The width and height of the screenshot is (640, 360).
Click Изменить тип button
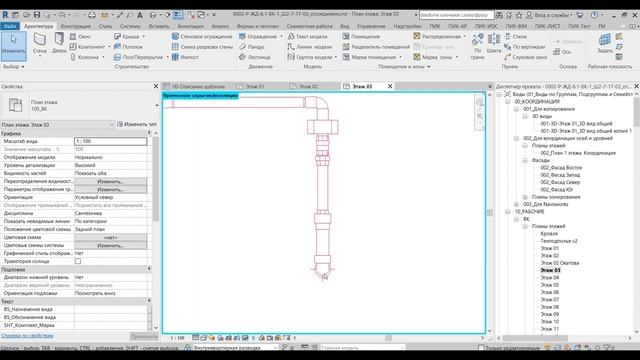(137, 124)
